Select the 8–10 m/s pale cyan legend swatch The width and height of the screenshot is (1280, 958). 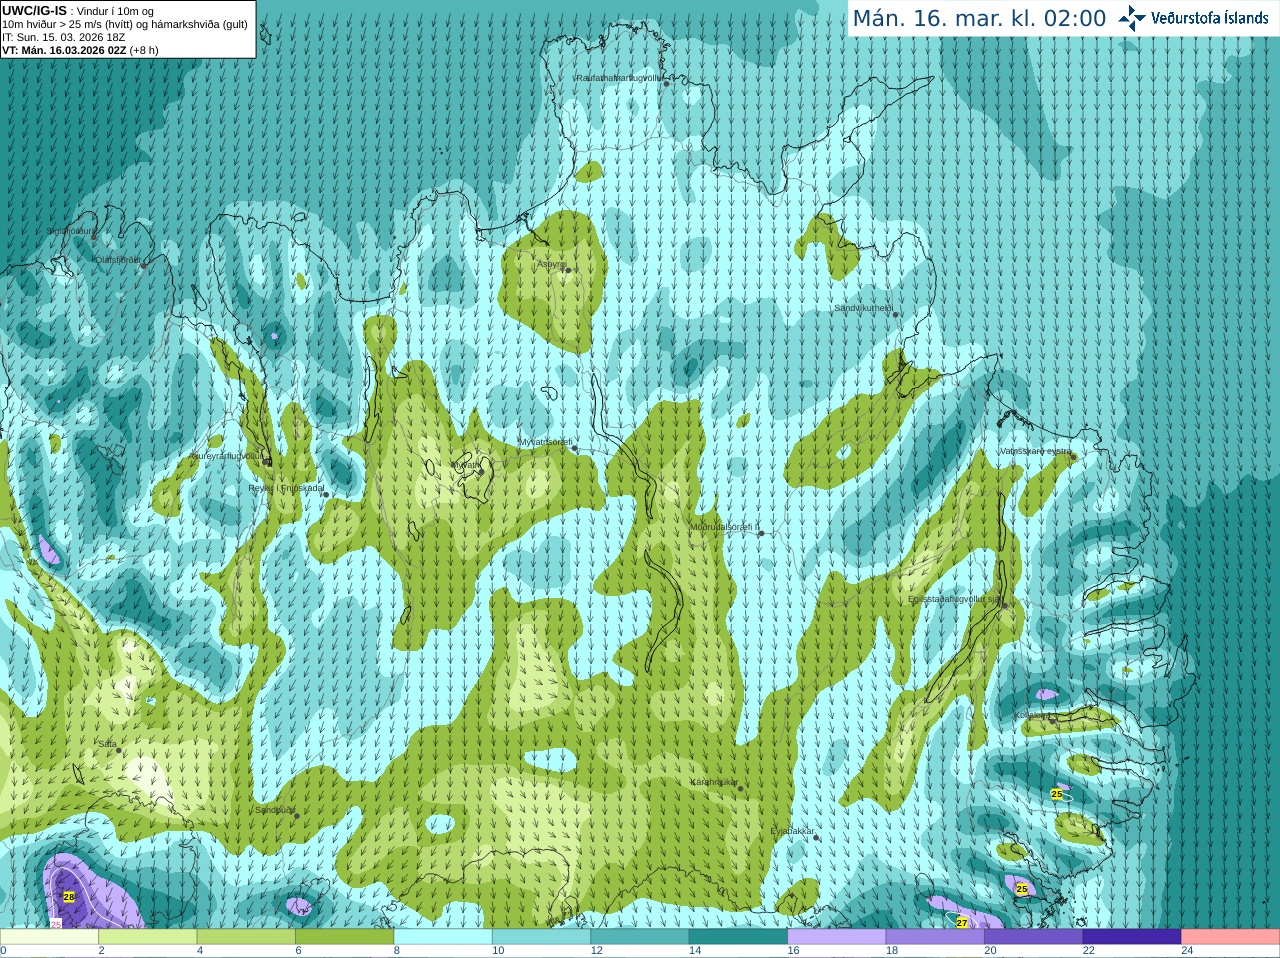pyautogui.click(x=443, y=937)
